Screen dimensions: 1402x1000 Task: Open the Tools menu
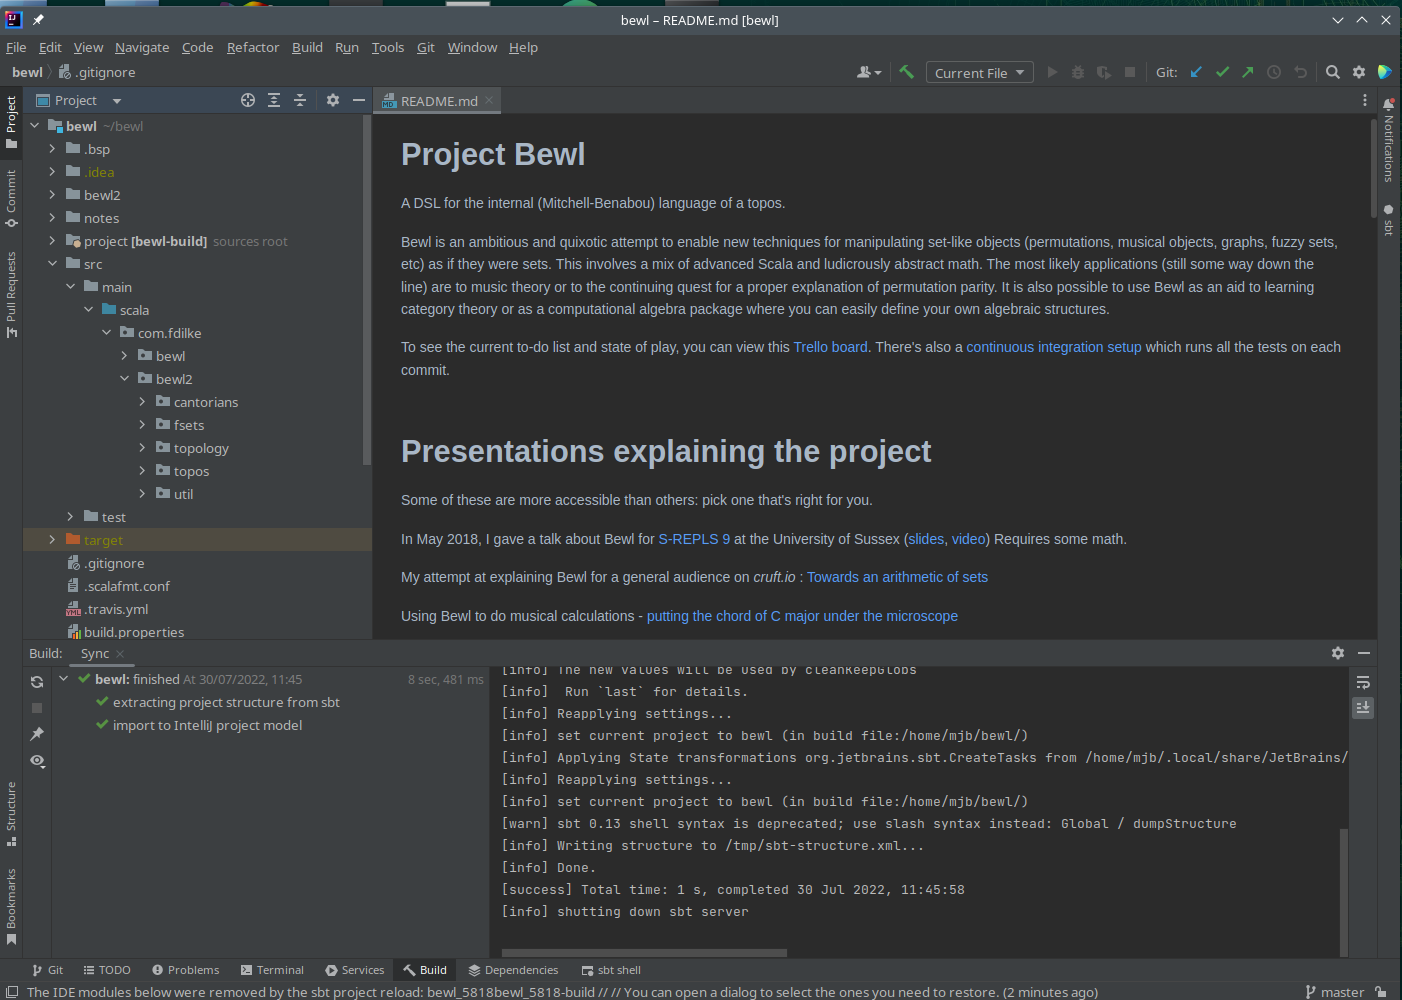[388, 47]
